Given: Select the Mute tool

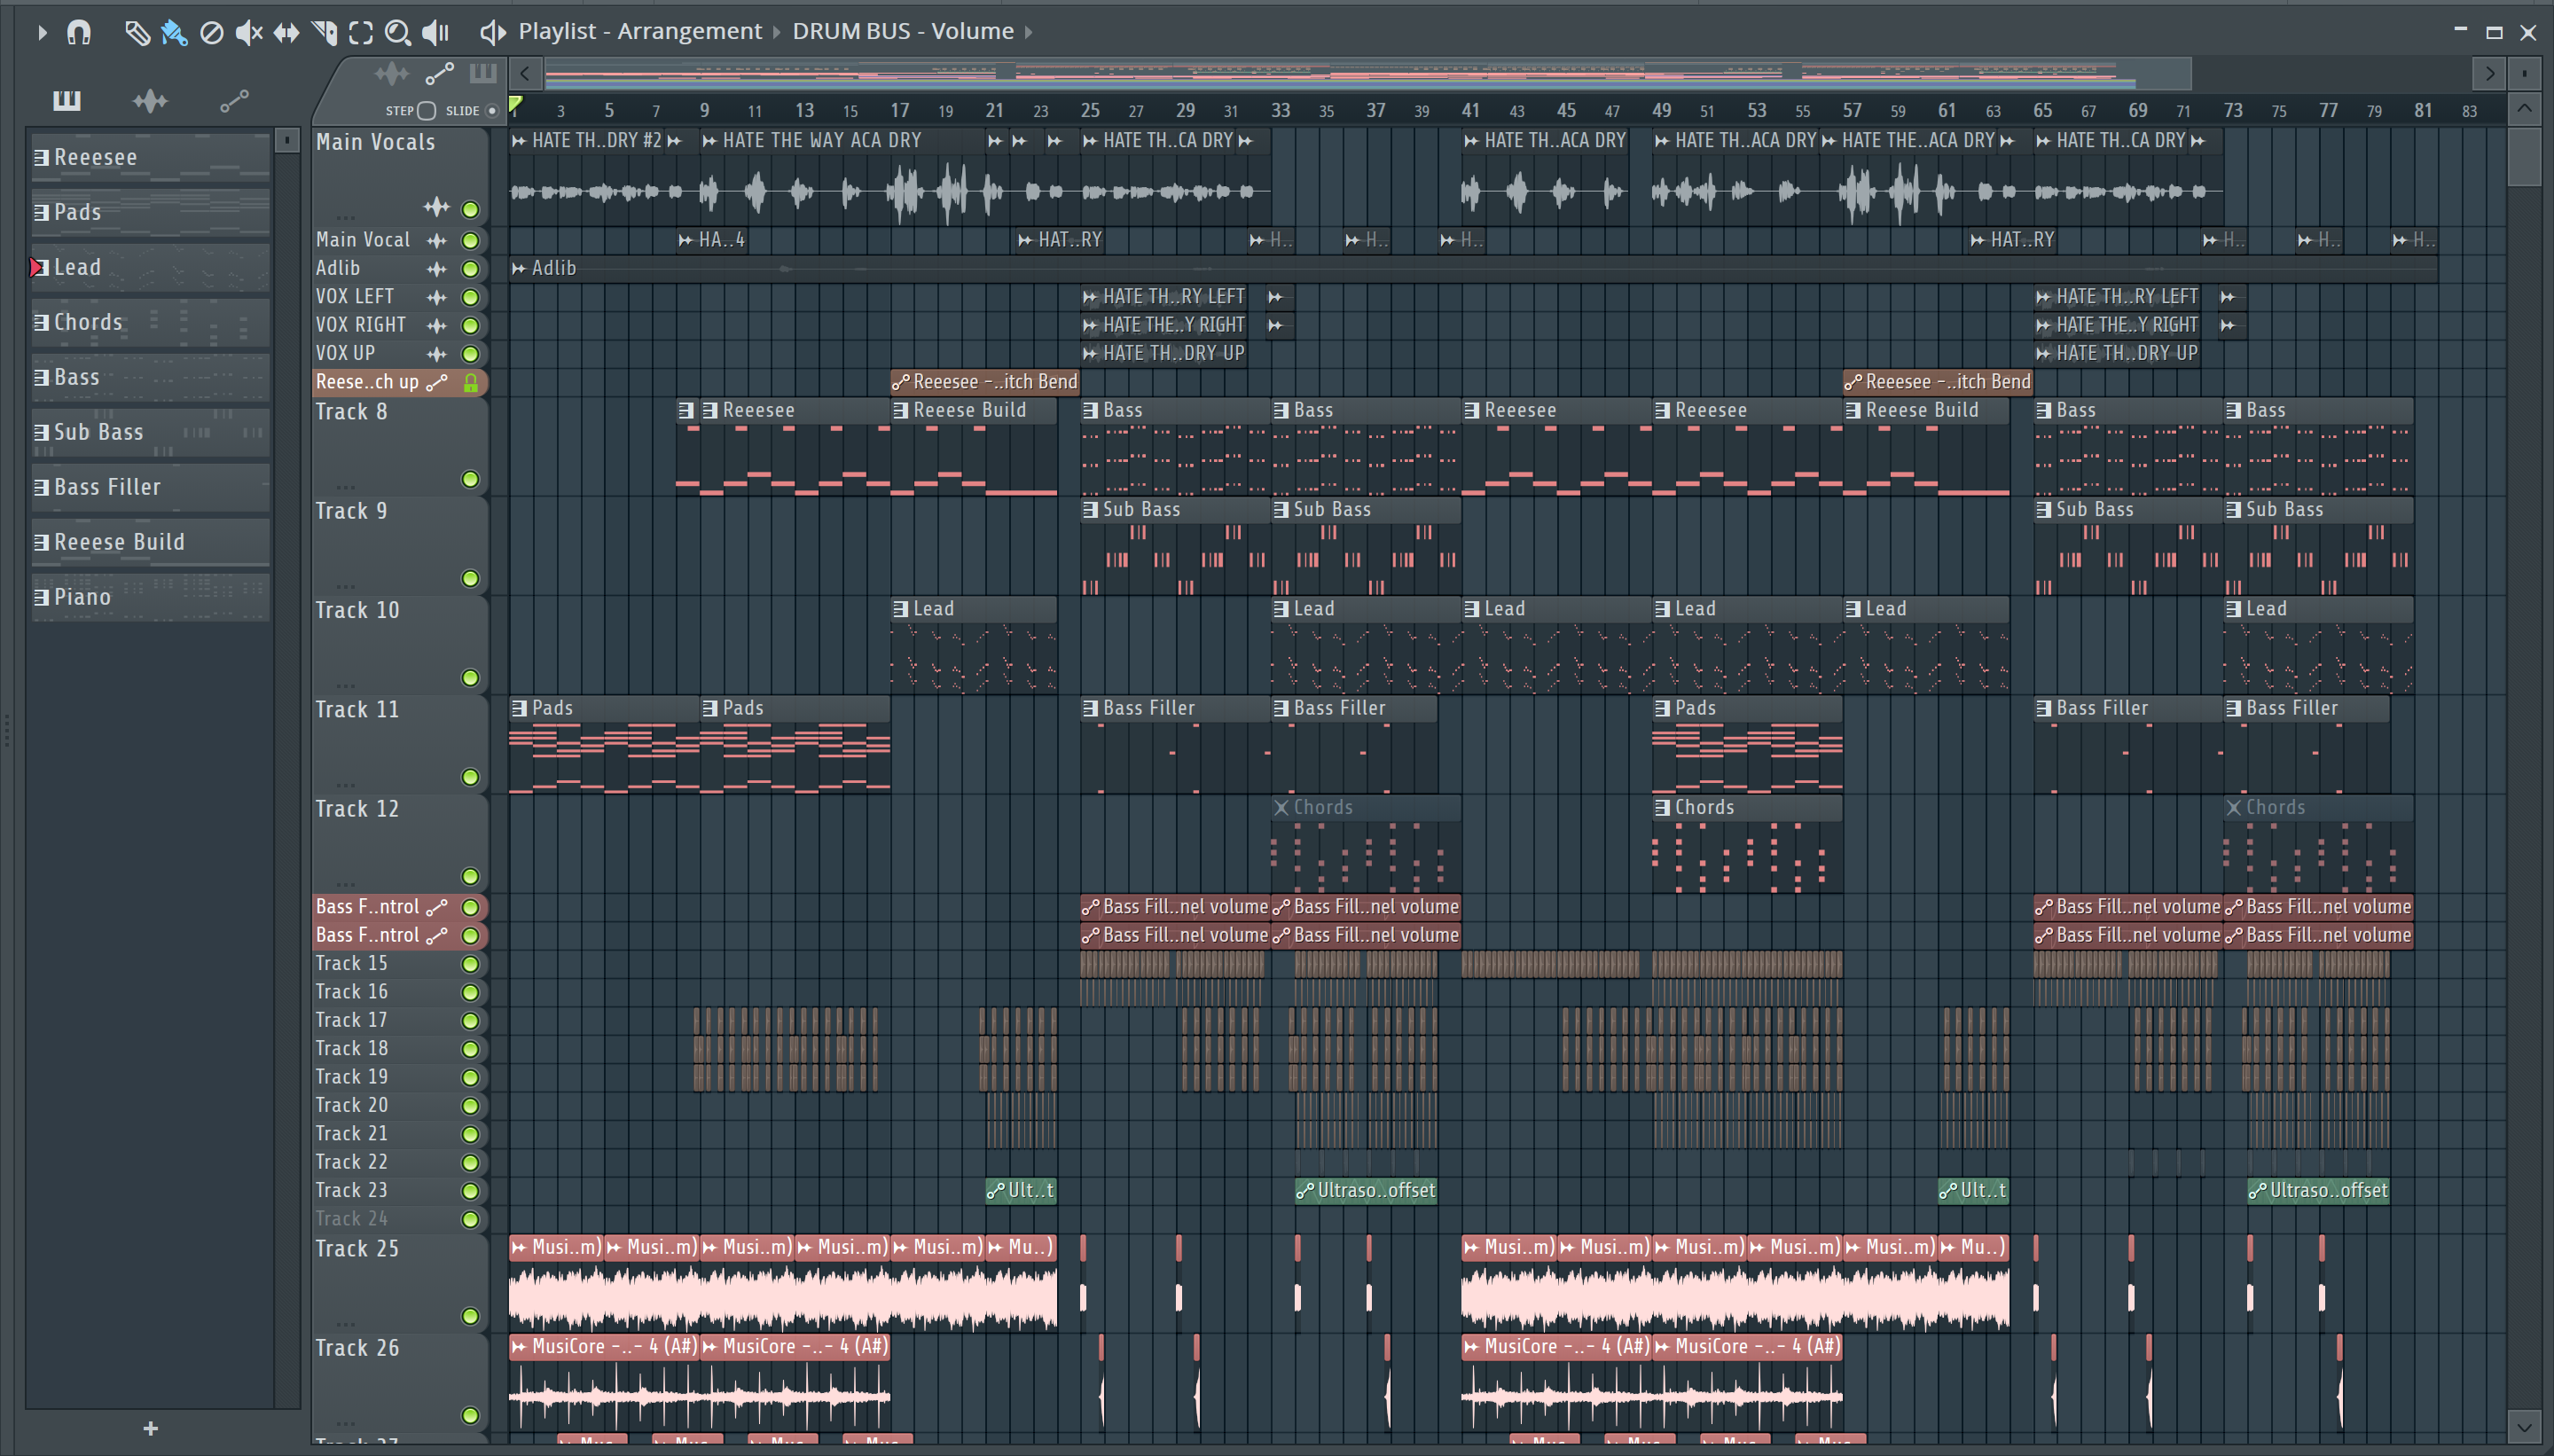Looking at the screenshot, I should (x=248, y=33).
